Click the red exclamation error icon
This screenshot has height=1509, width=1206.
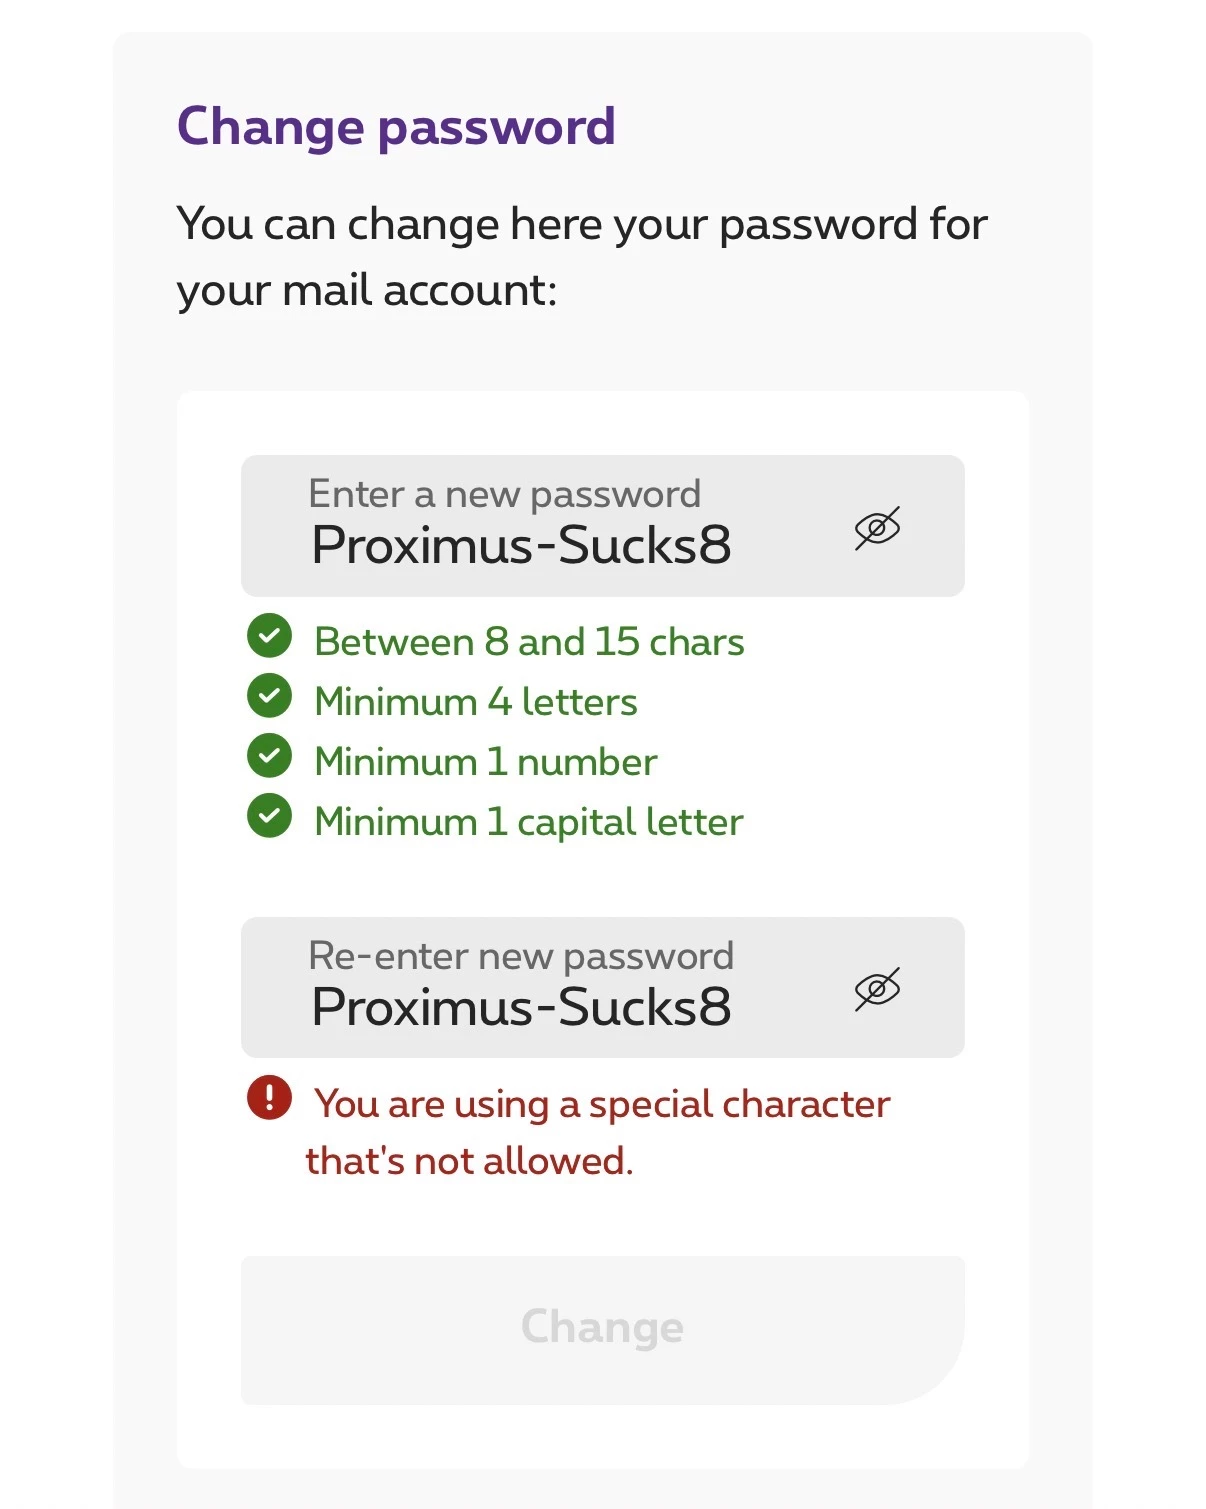[269, 1098]
